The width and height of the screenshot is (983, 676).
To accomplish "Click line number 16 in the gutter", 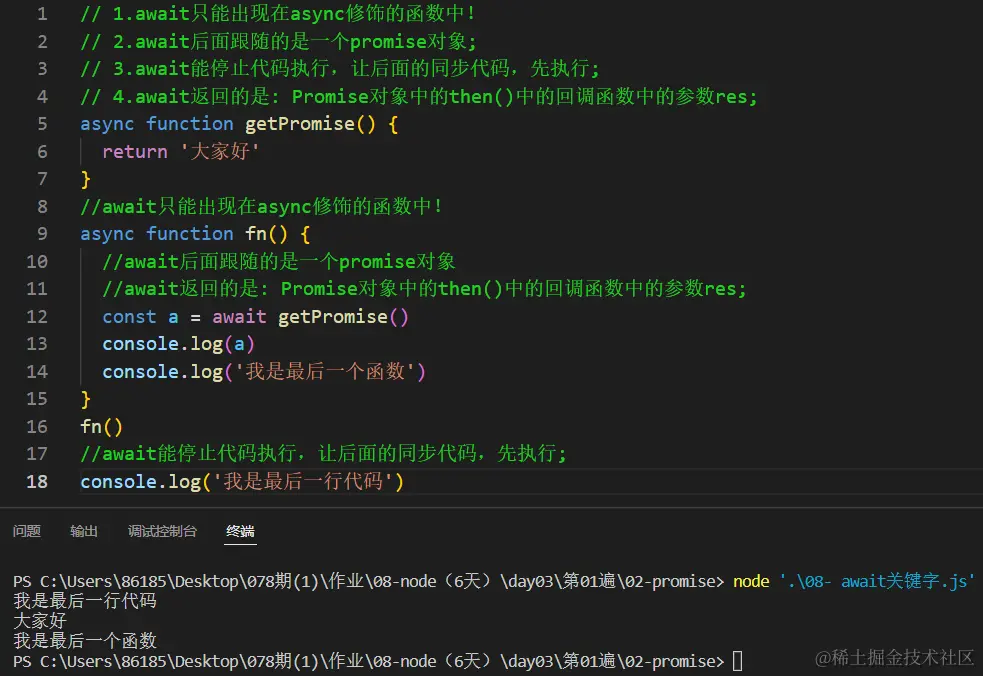I will (x=37, y=427).
